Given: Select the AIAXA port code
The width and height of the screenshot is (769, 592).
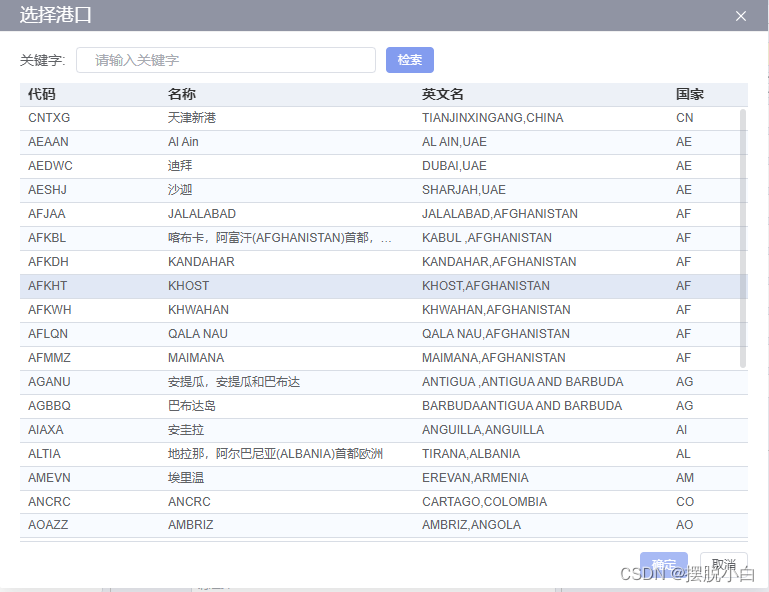Looking at the screenshot, I should (46, 430).
